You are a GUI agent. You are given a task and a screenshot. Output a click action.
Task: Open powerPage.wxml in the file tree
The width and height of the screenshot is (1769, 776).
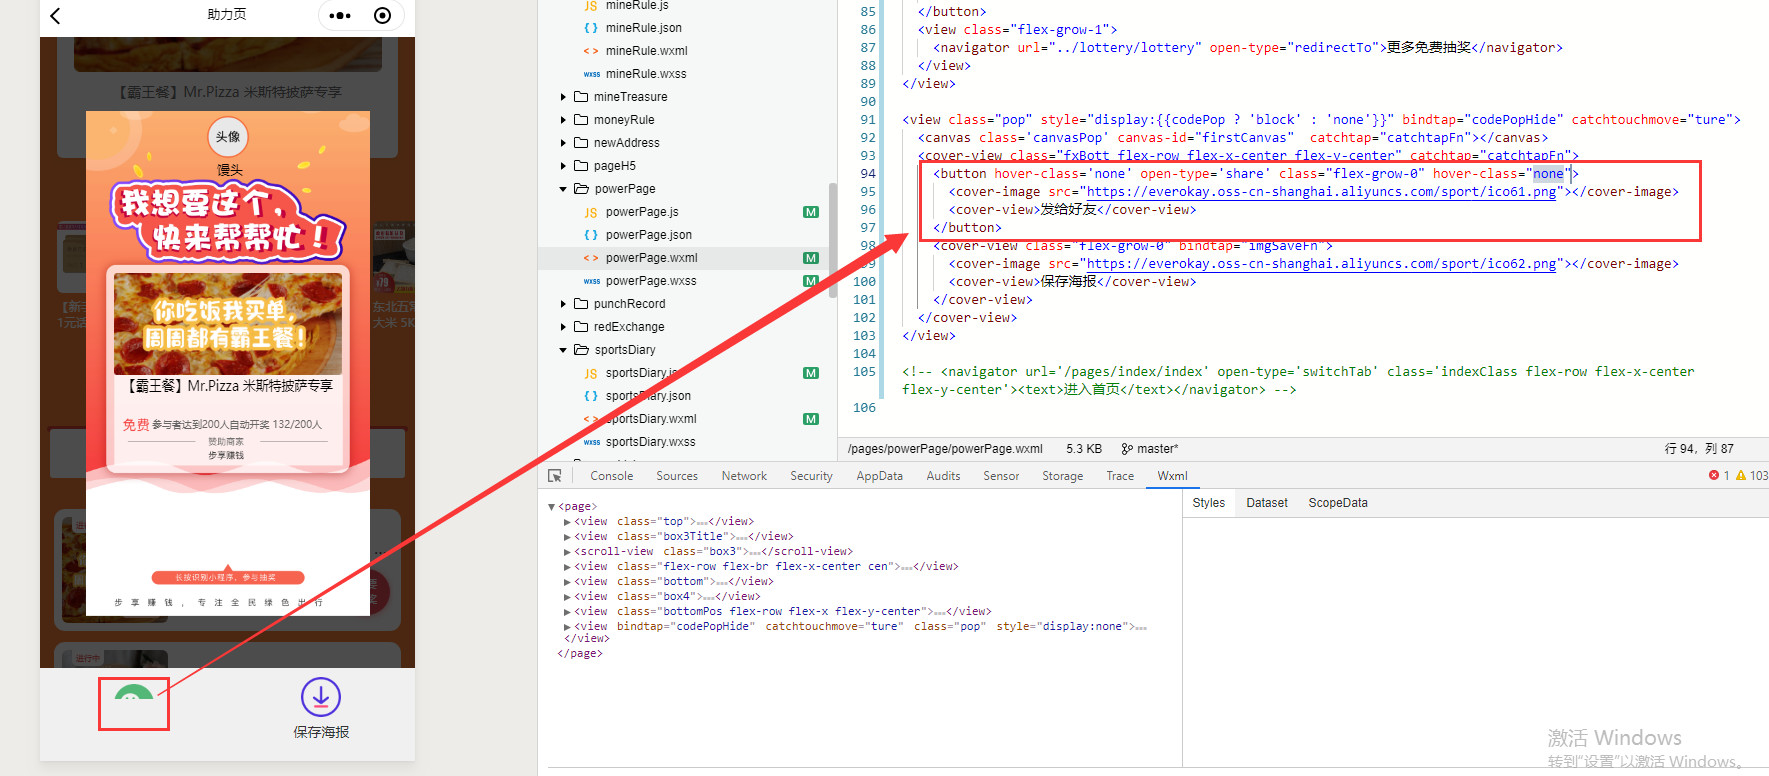coord(651,258)
